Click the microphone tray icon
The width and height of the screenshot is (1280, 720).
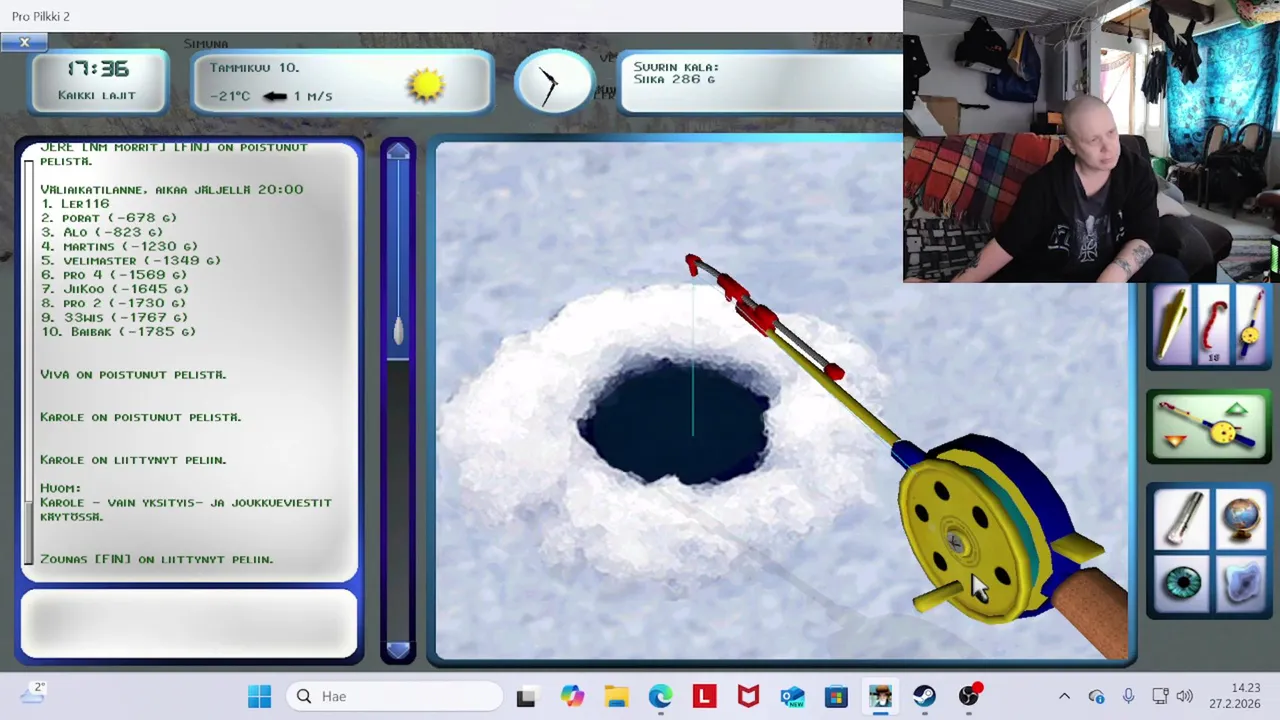[x=1128, y=696]
